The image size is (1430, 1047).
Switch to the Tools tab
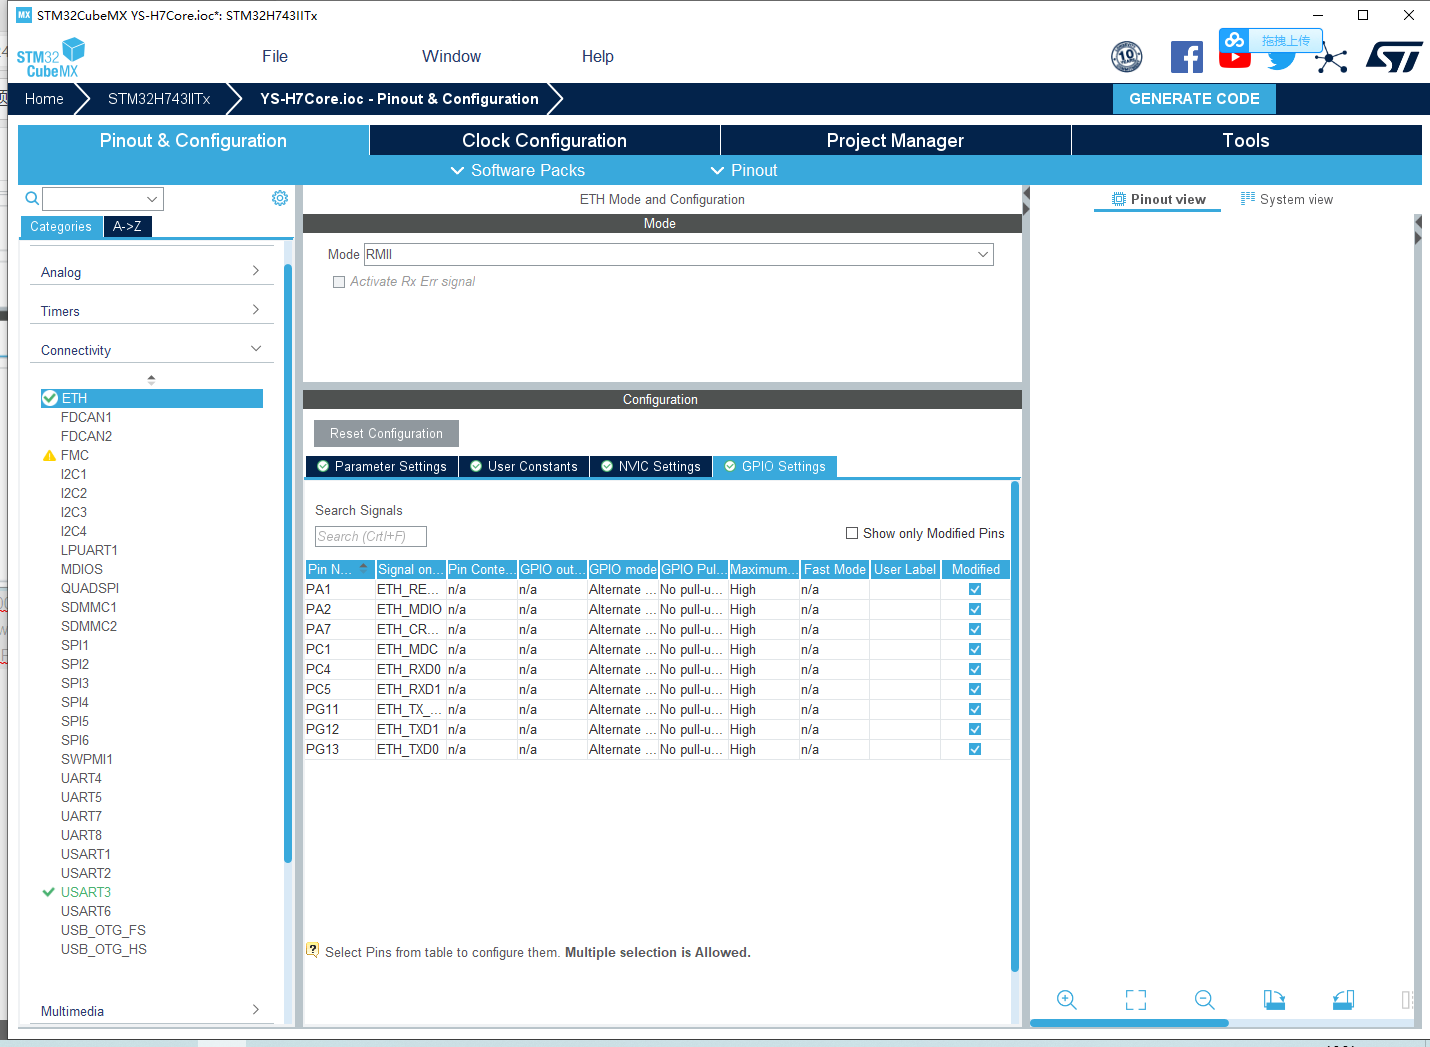point(1246,140)
